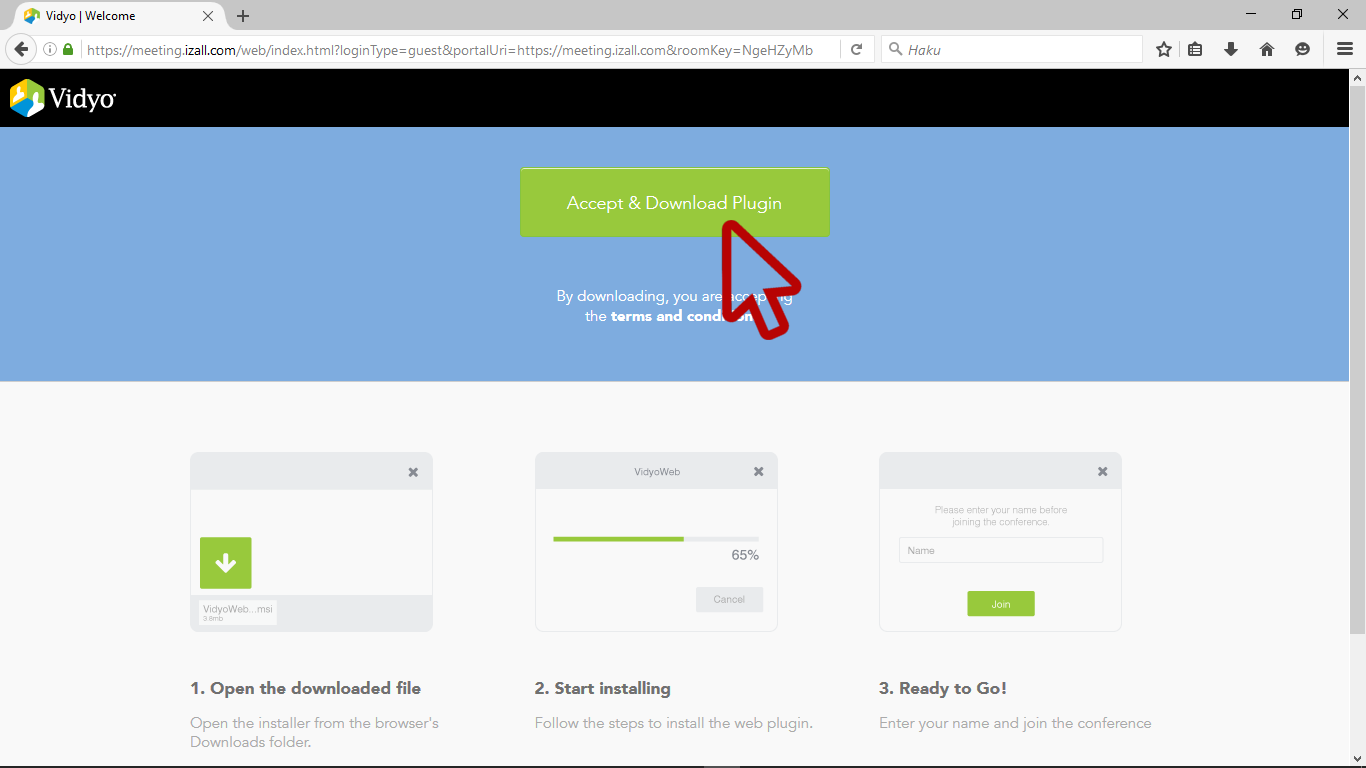
Task: Close the Vidyo Welcome tab
Action: click(x=208, y=16)
